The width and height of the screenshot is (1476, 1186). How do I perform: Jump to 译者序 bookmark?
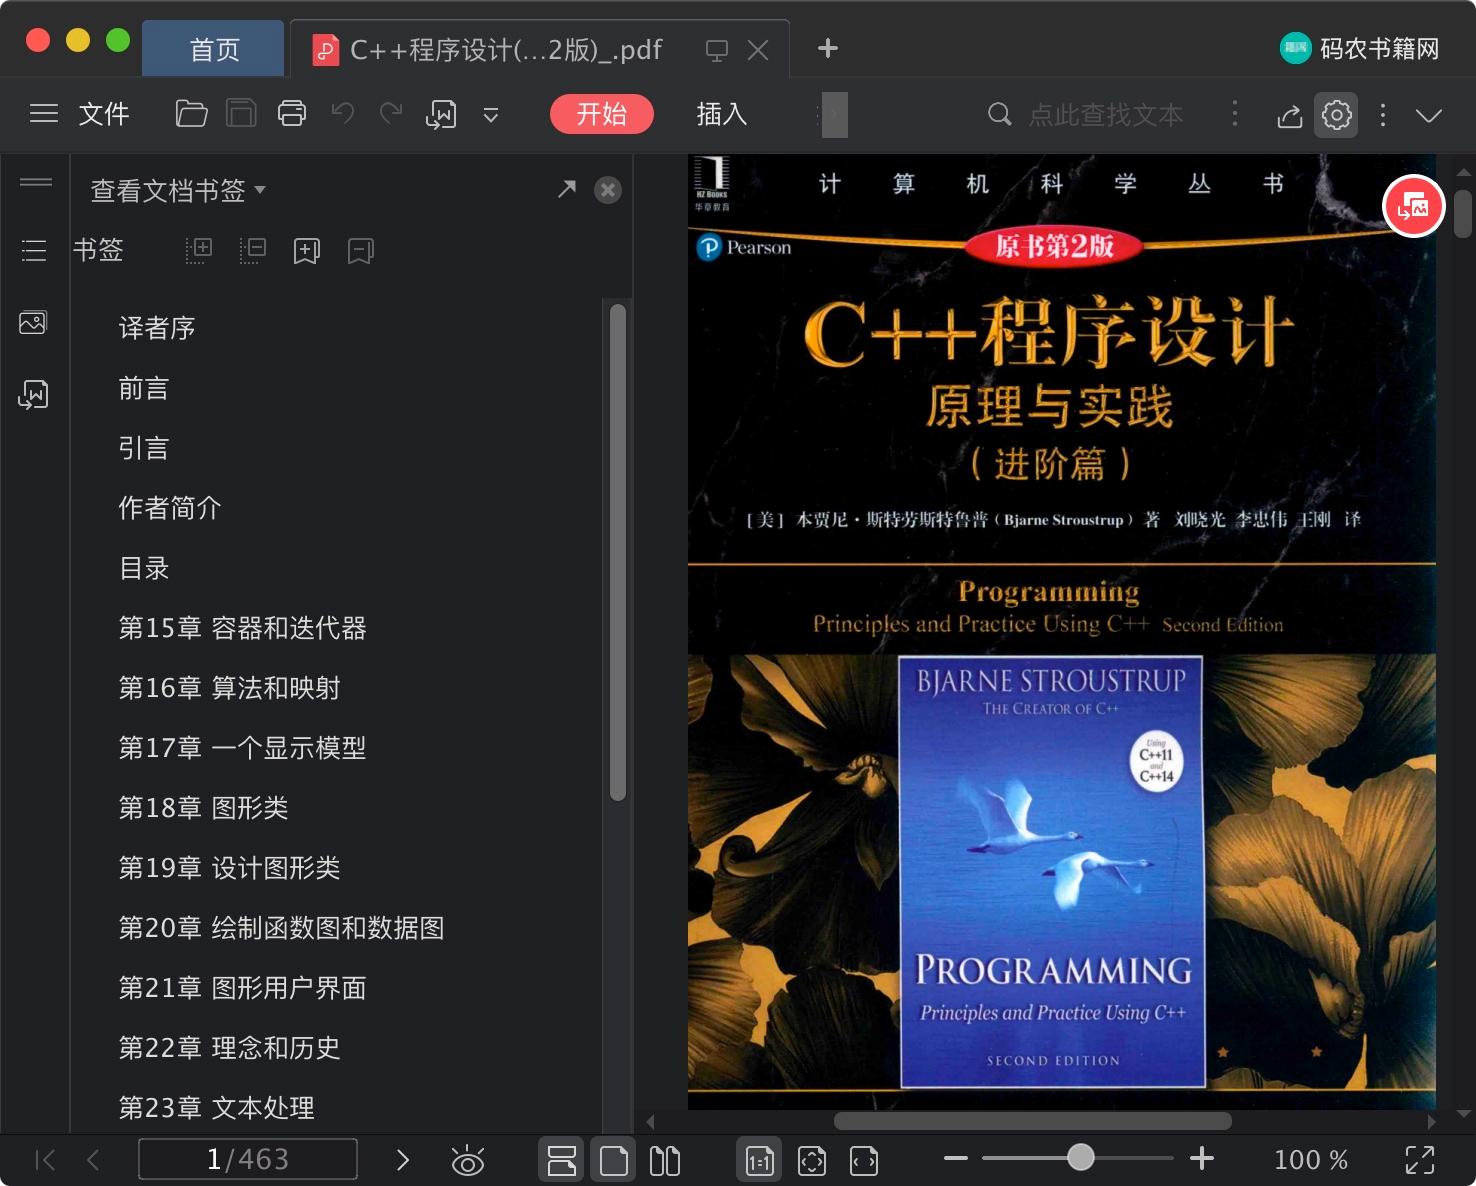click(x=157, y=328)
